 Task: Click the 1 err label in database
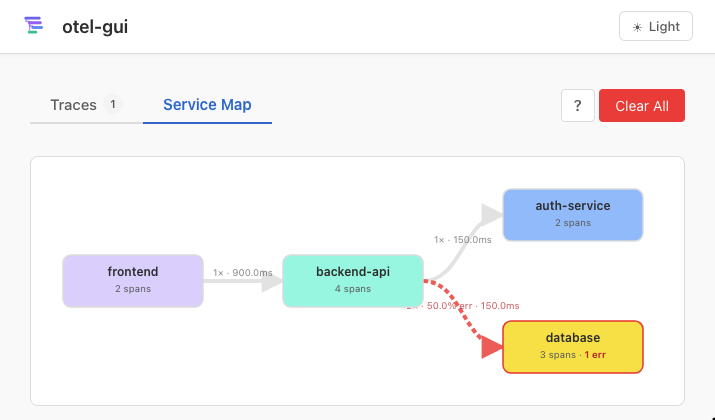click(595, 355)
